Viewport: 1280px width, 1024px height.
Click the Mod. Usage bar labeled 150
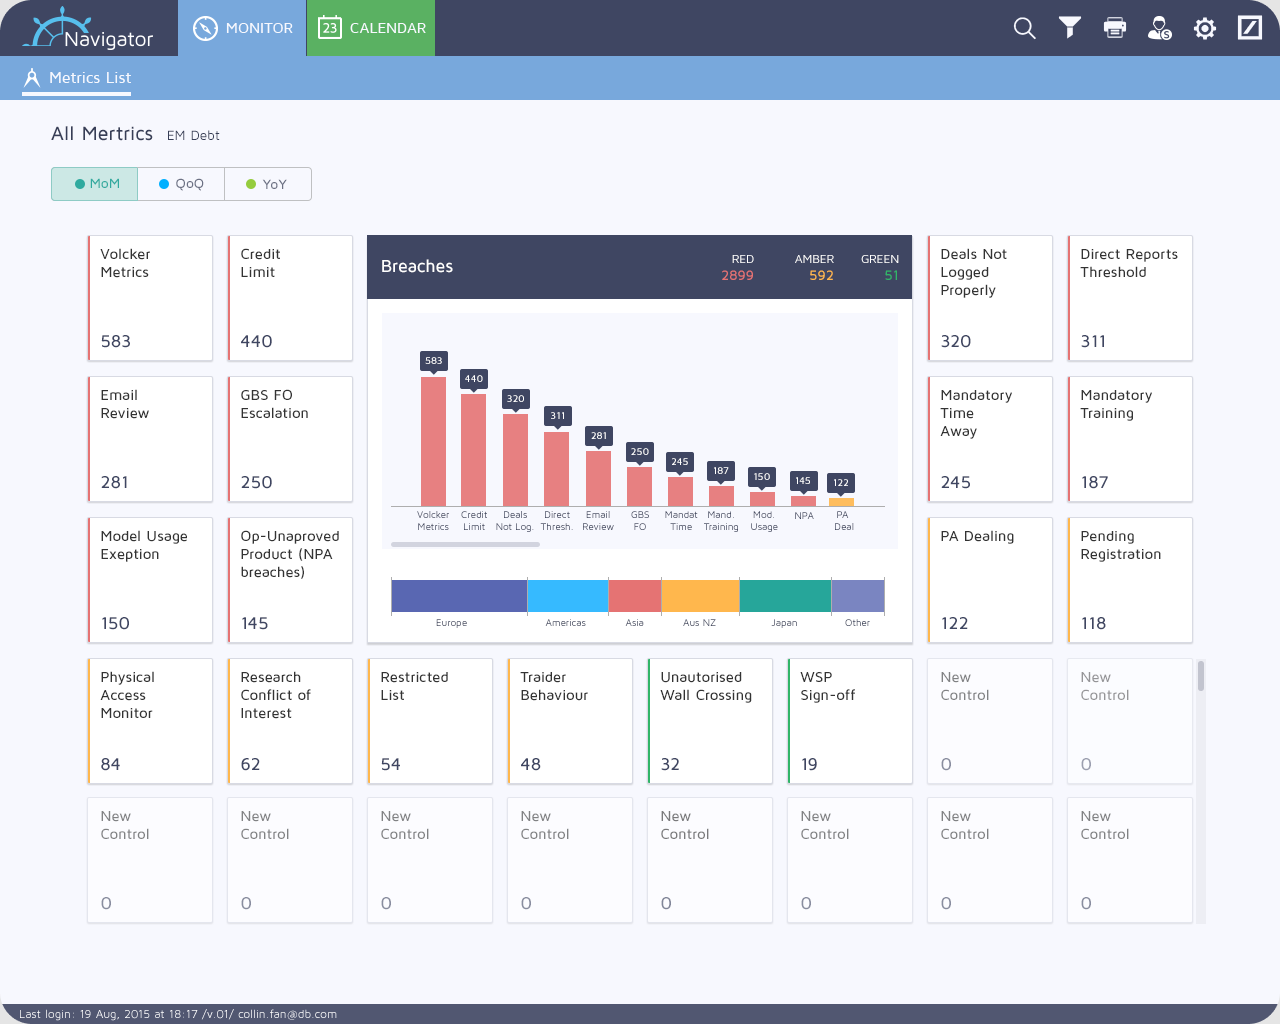pos(762,499)
